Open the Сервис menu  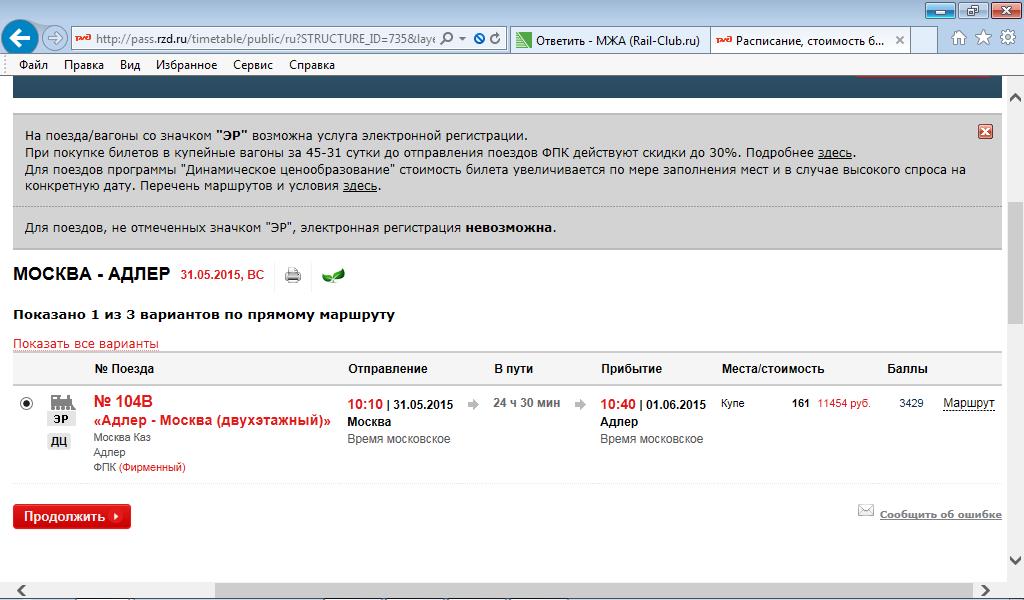click(252, 65)
